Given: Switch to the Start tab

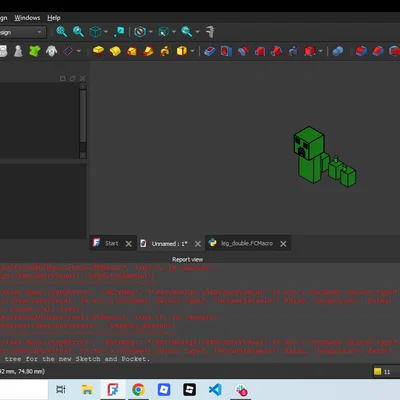Looking at the screenshot, I should [x=111, y=243].
